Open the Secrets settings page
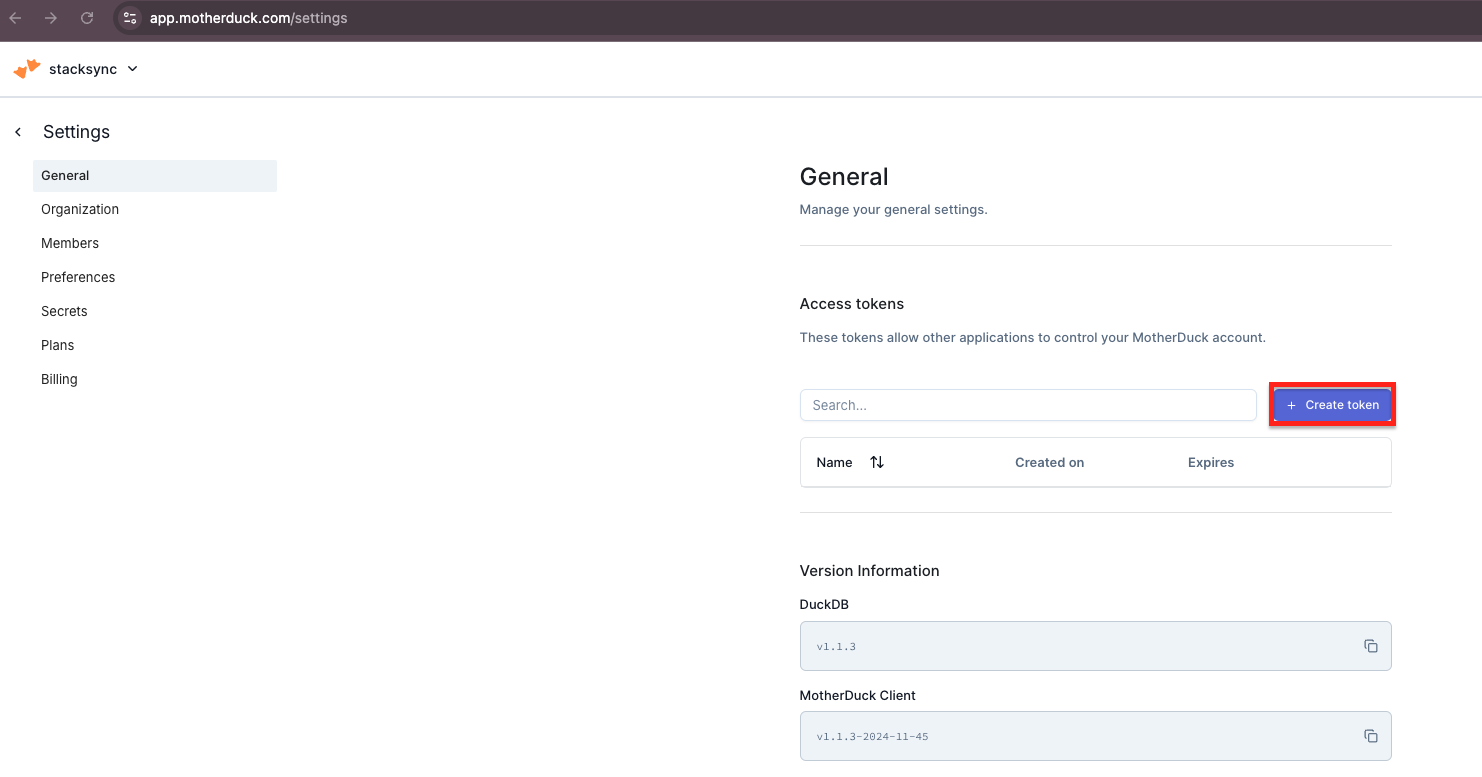The image size is (1482, 777). 64,311
